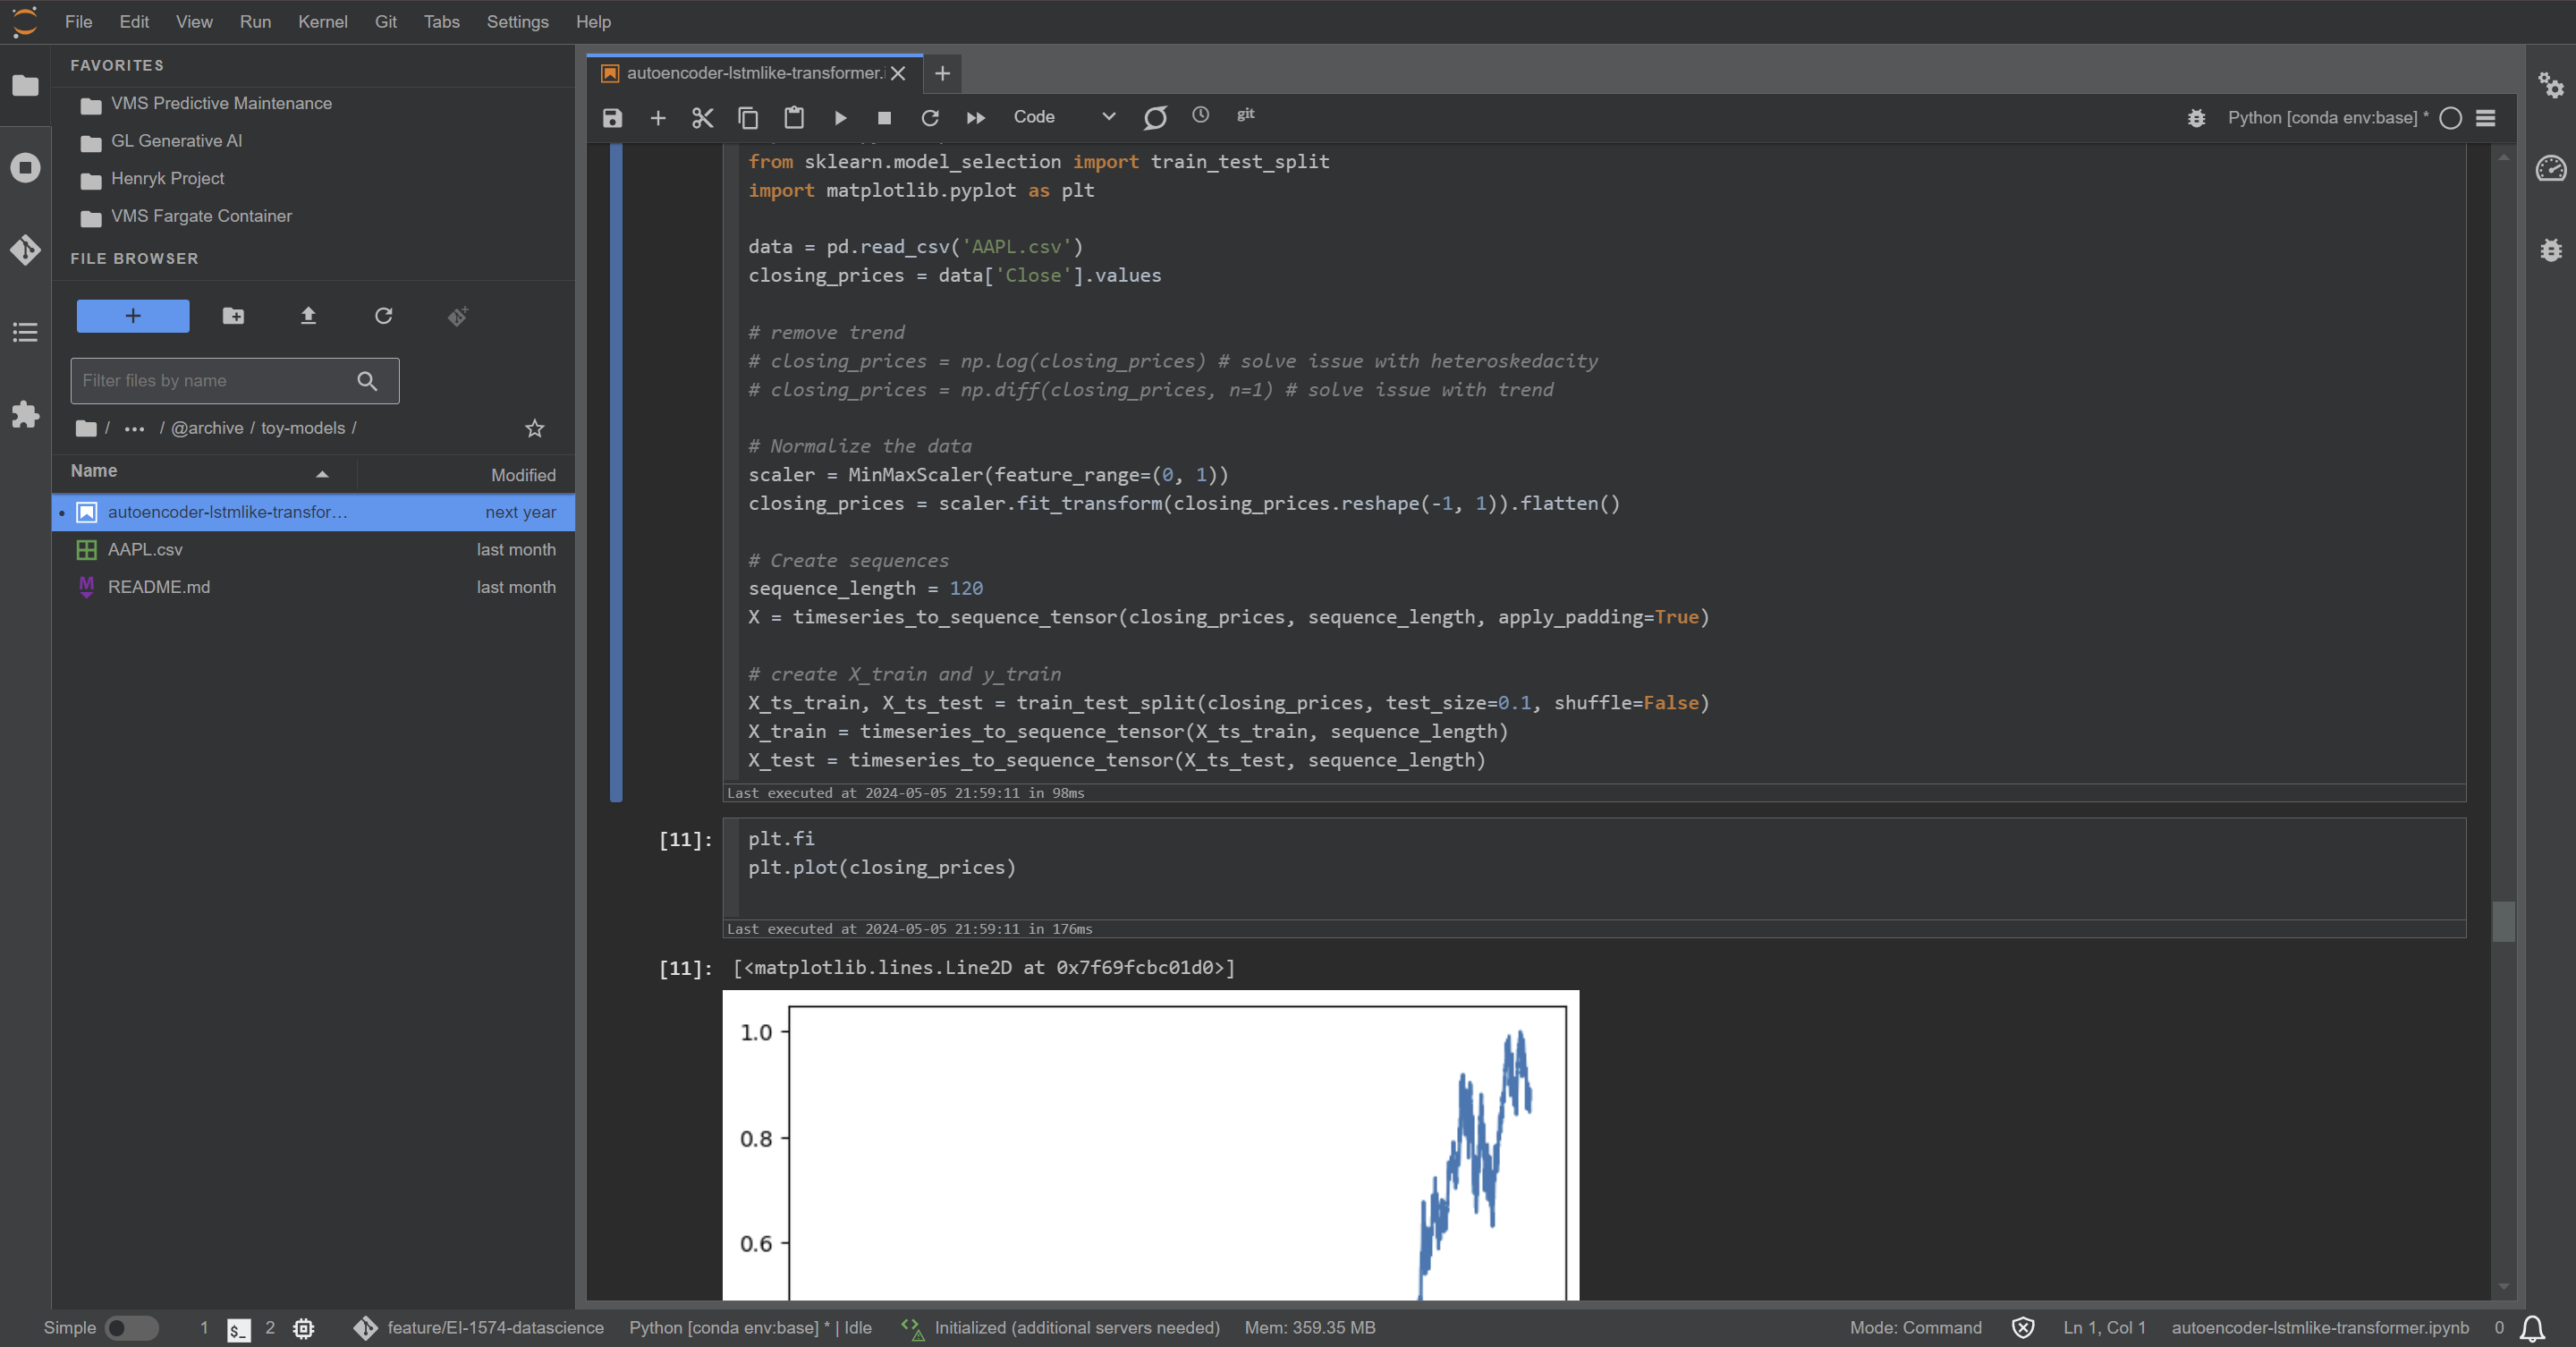Viewport: 2576px width, 1347px height.
Task: Star the toy-models folder as favorite
Action: pos(534,428)
